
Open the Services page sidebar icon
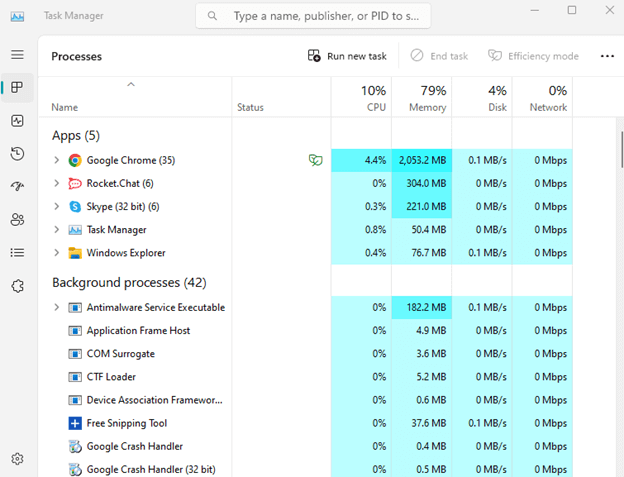click(17, 286)
